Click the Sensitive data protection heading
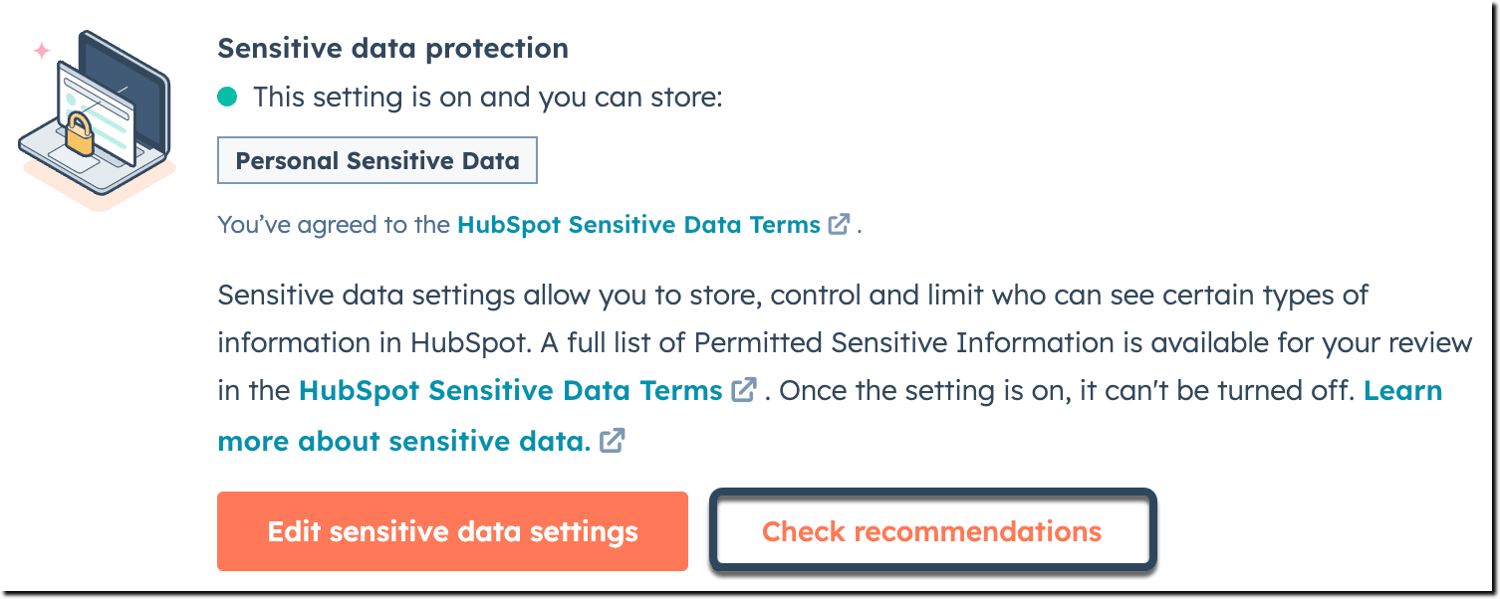The image size is (1500, 599). coord(392,47)
